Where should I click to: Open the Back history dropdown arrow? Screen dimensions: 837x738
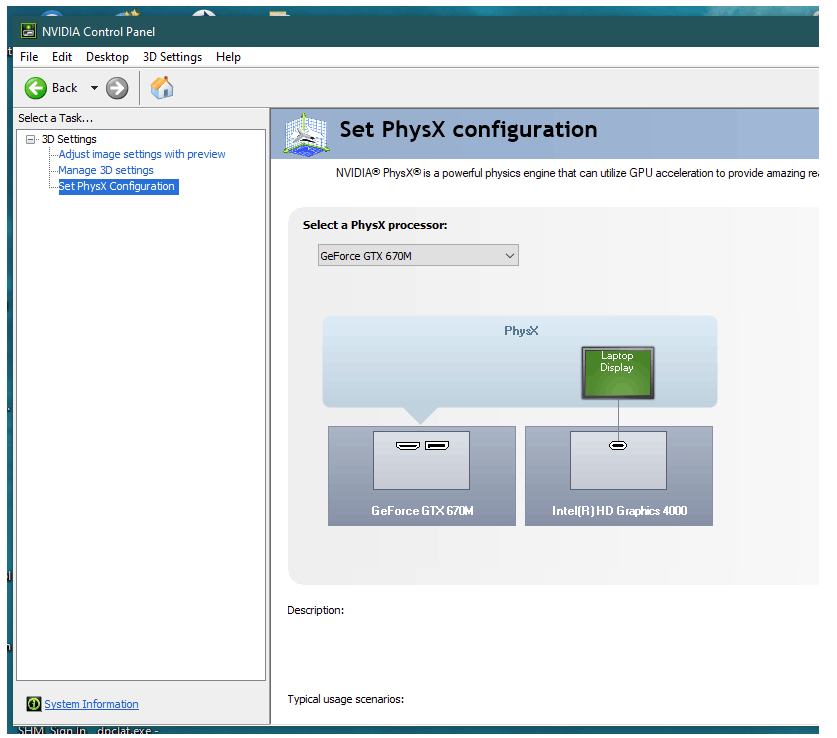94,88
